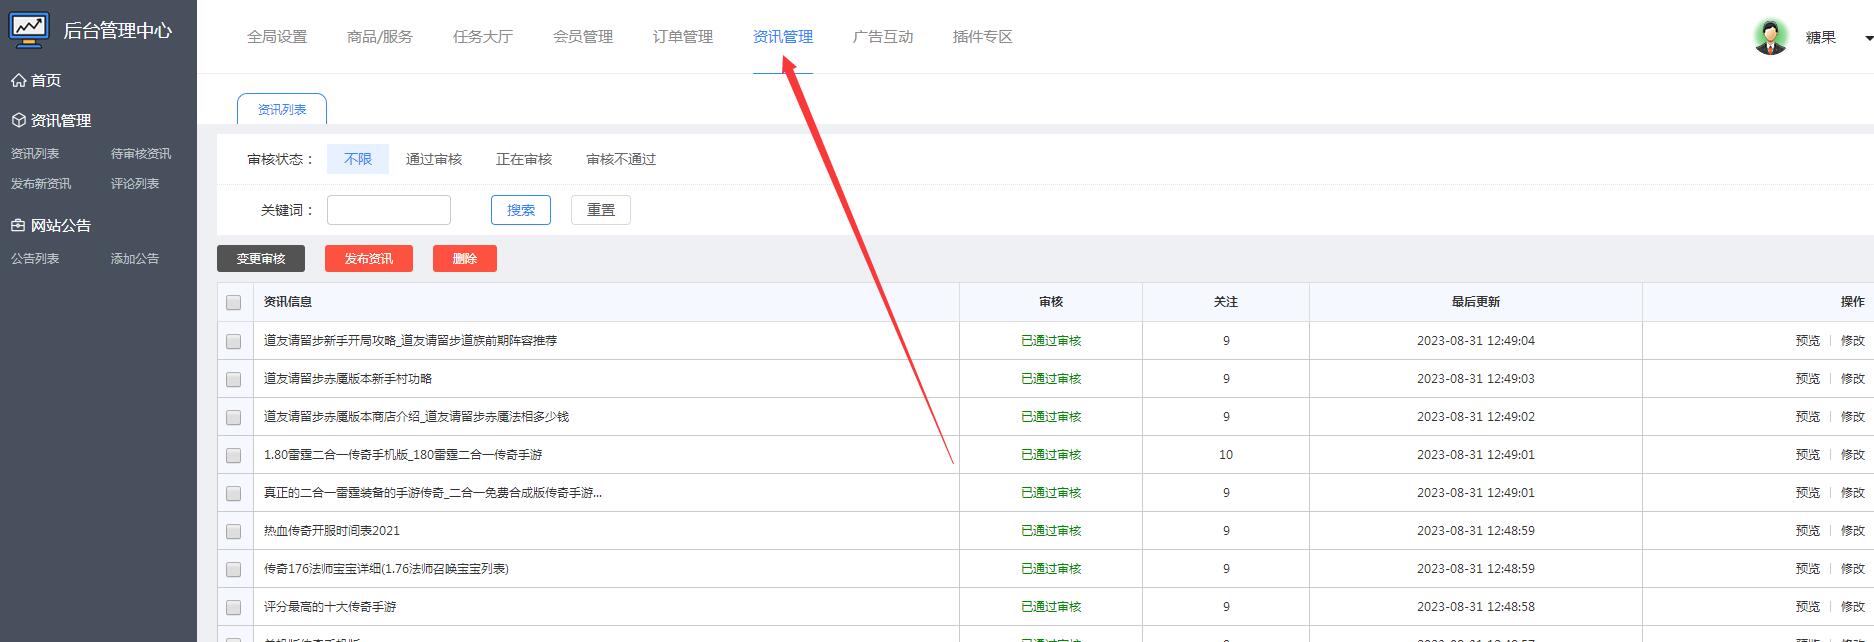Click the home icon beside 首页
The image size is (1874, 642).
pyautogui.click(x=18, y=80)
